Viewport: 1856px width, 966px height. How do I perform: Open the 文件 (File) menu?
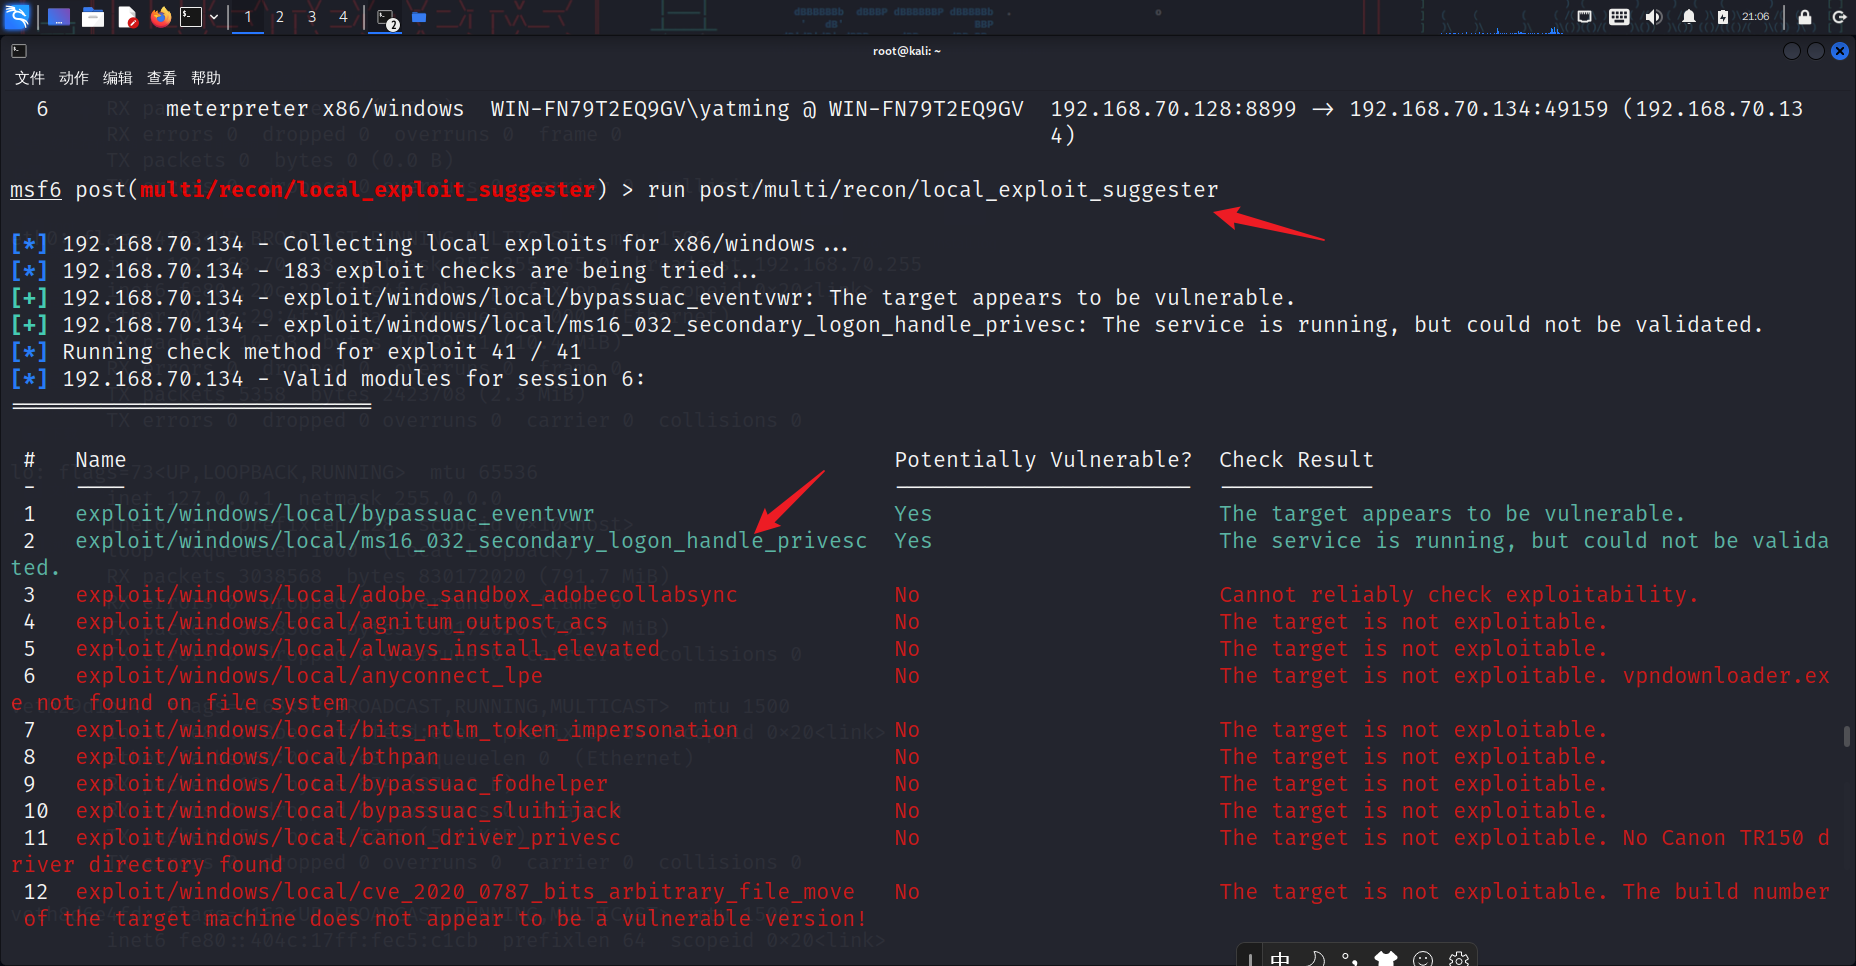pos(30,78)
